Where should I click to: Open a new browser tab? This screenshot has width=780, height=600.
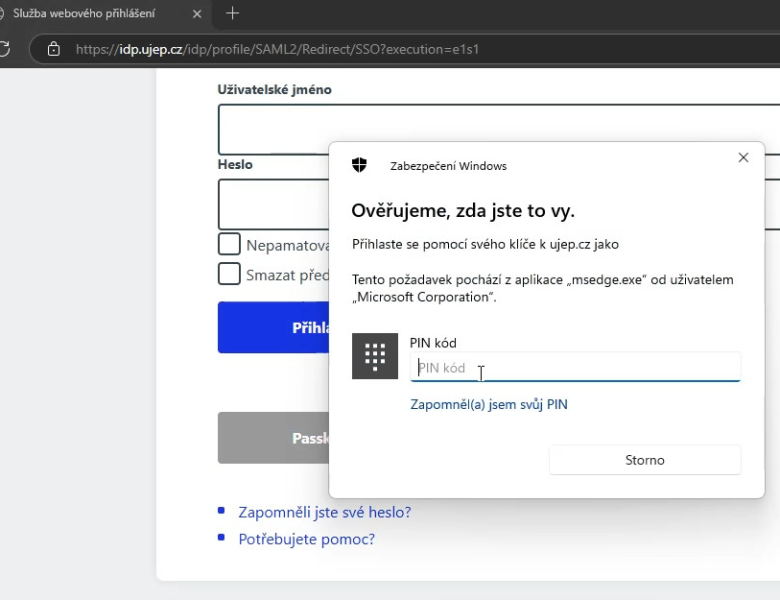click(x=233, y=14)
